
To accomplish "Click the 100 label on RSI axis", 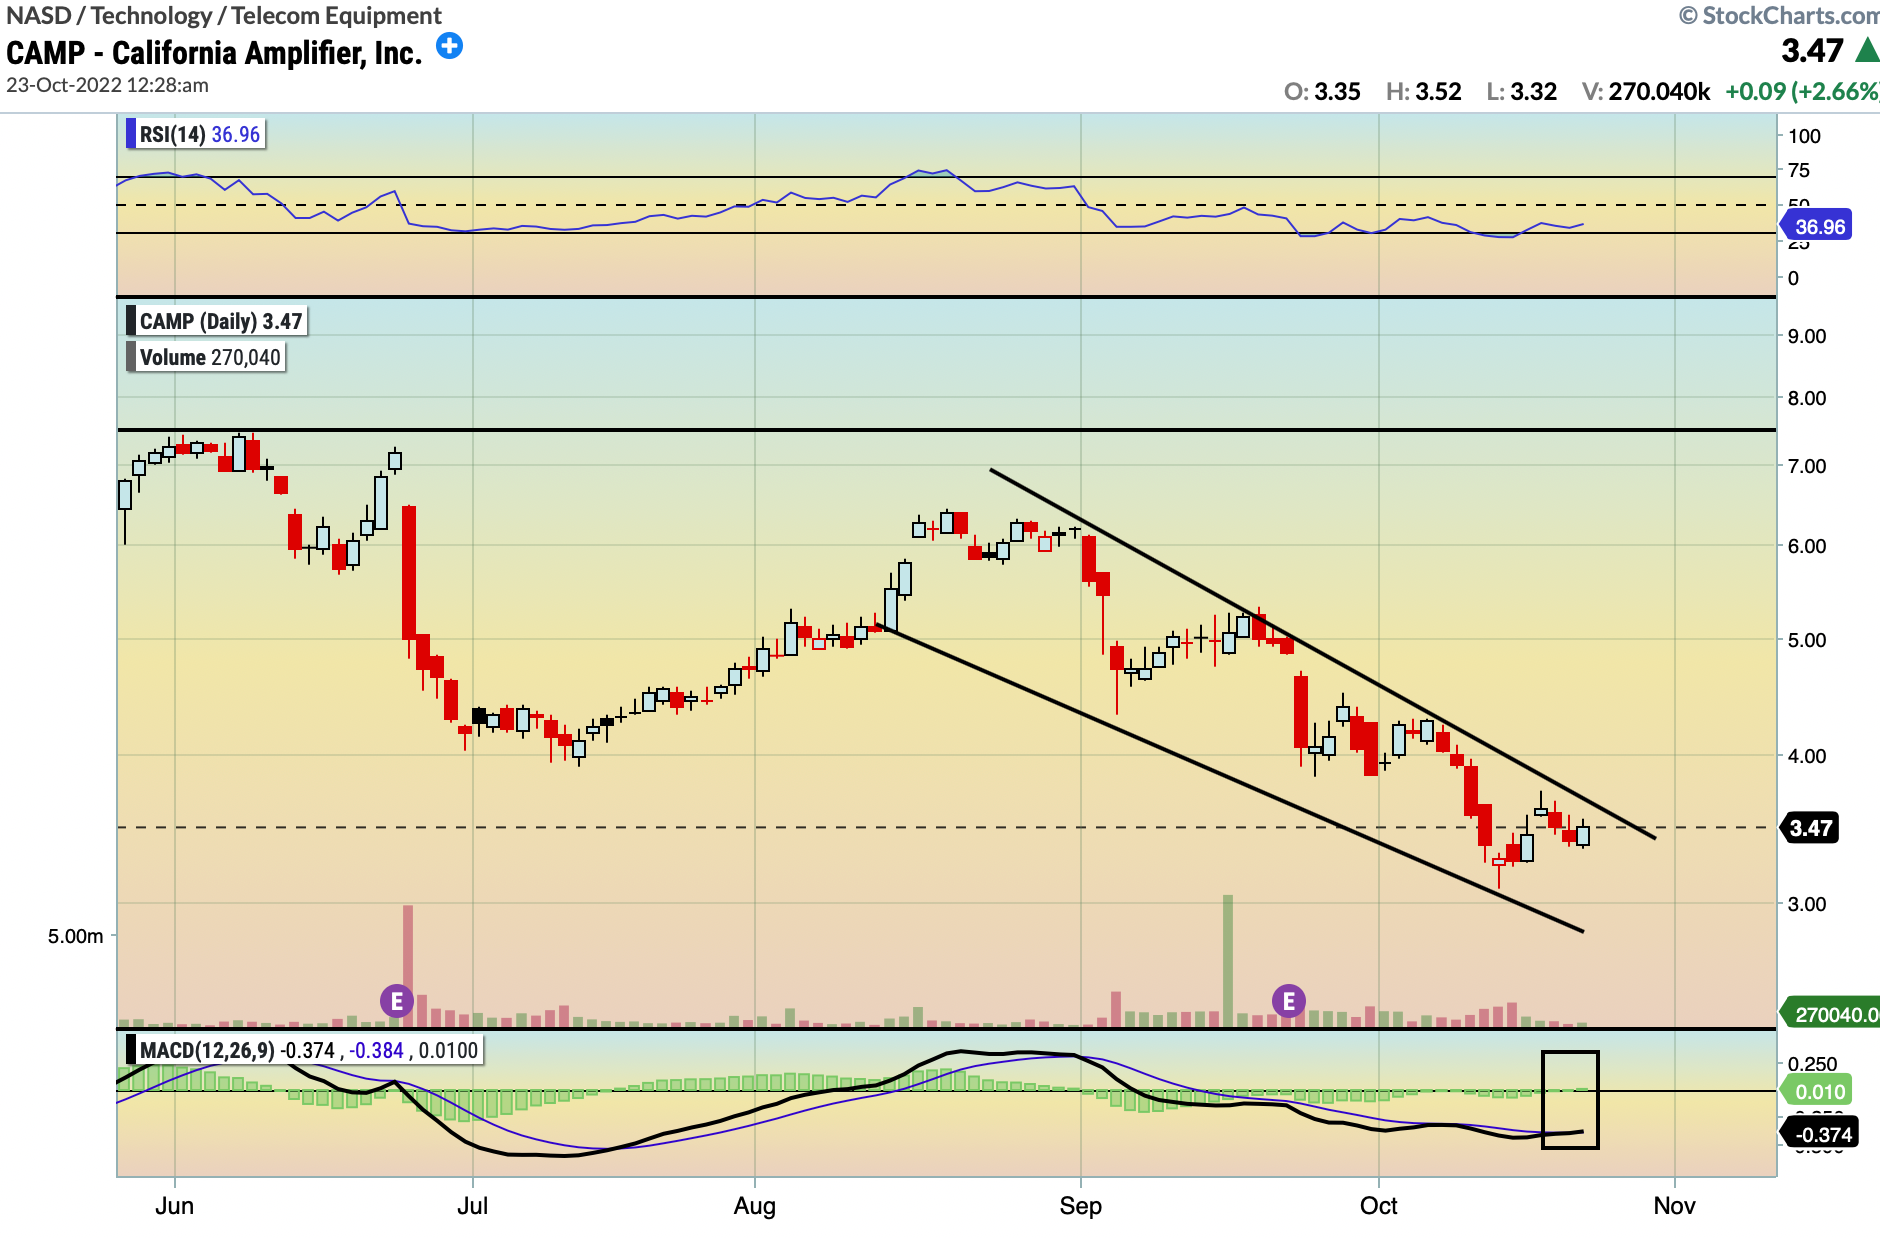I will click(x=1804, y=136).
